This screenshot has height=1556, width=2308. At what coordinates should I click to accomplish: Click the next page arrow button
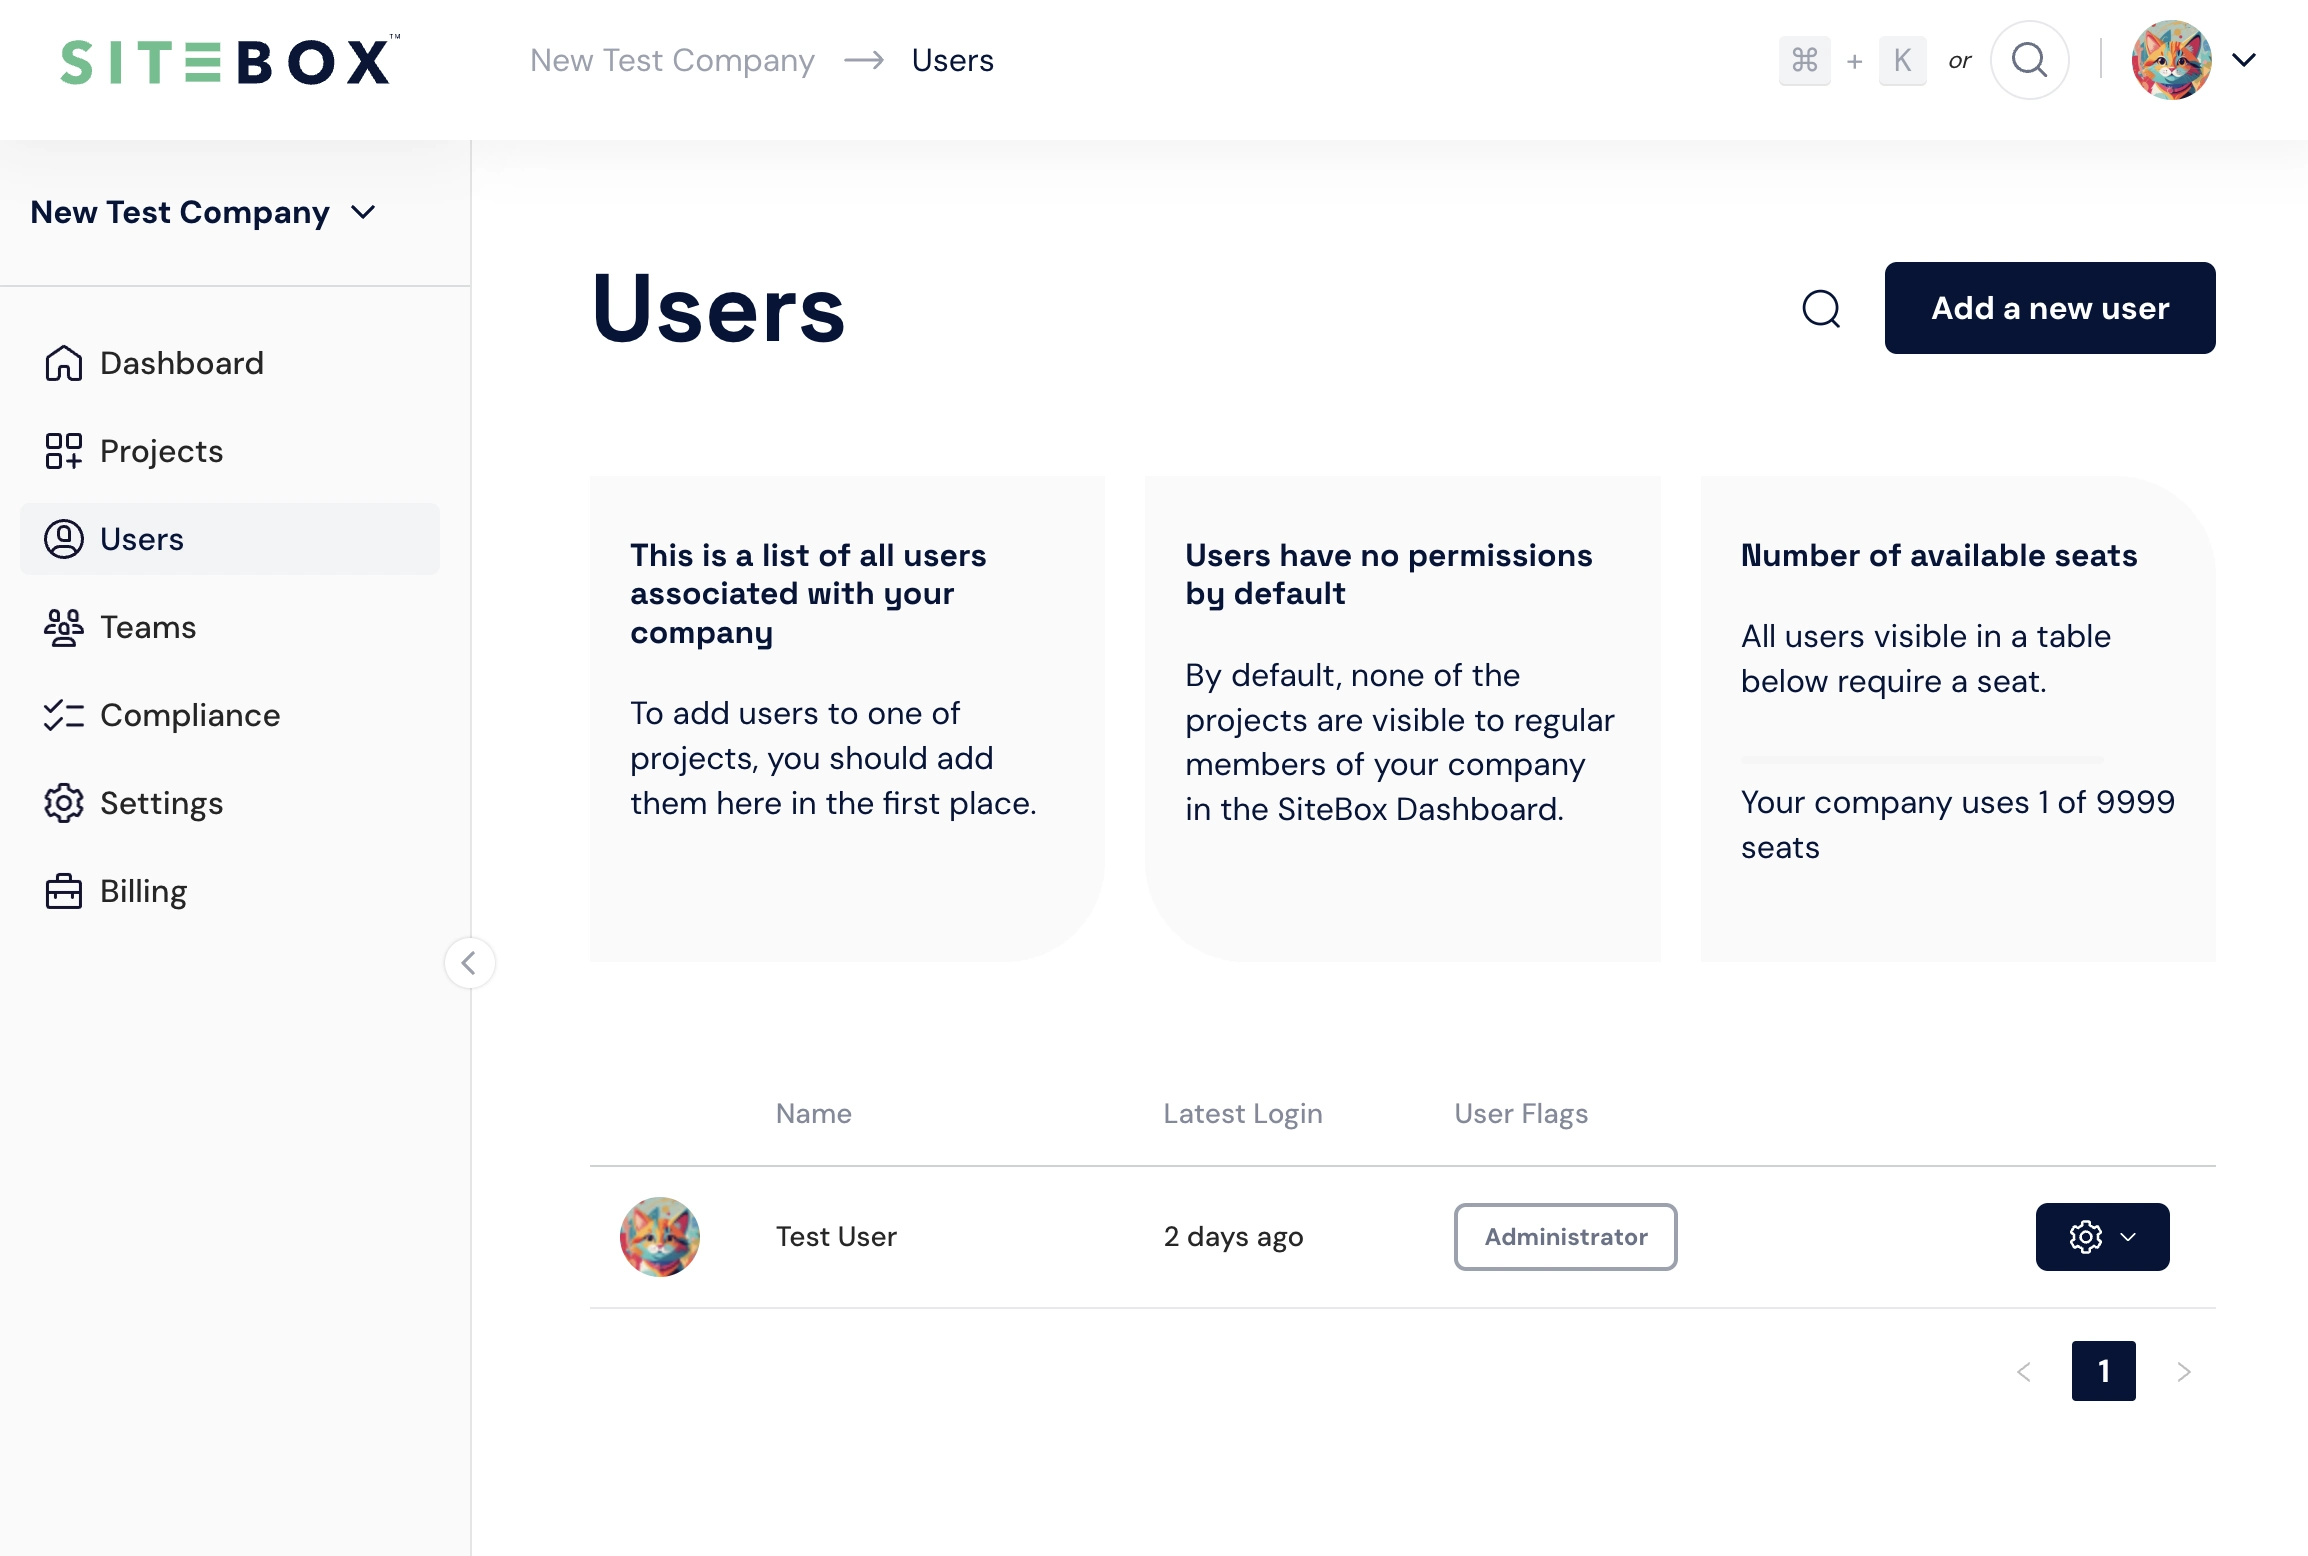point(2183,1372)
